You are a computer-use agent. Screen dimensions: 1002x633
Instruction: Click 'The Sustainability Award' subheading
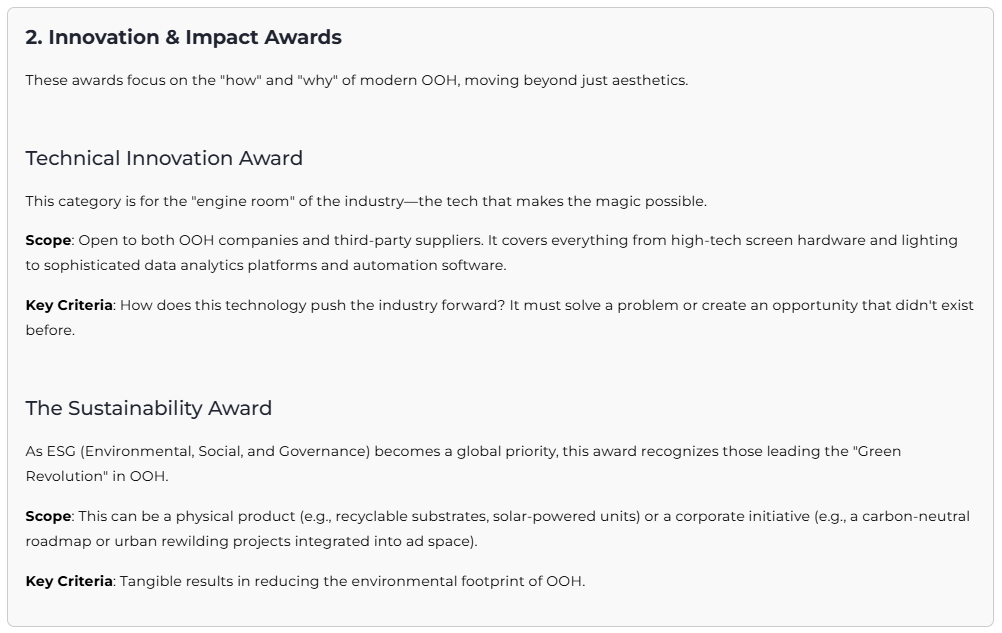click(x=148, y=408)
